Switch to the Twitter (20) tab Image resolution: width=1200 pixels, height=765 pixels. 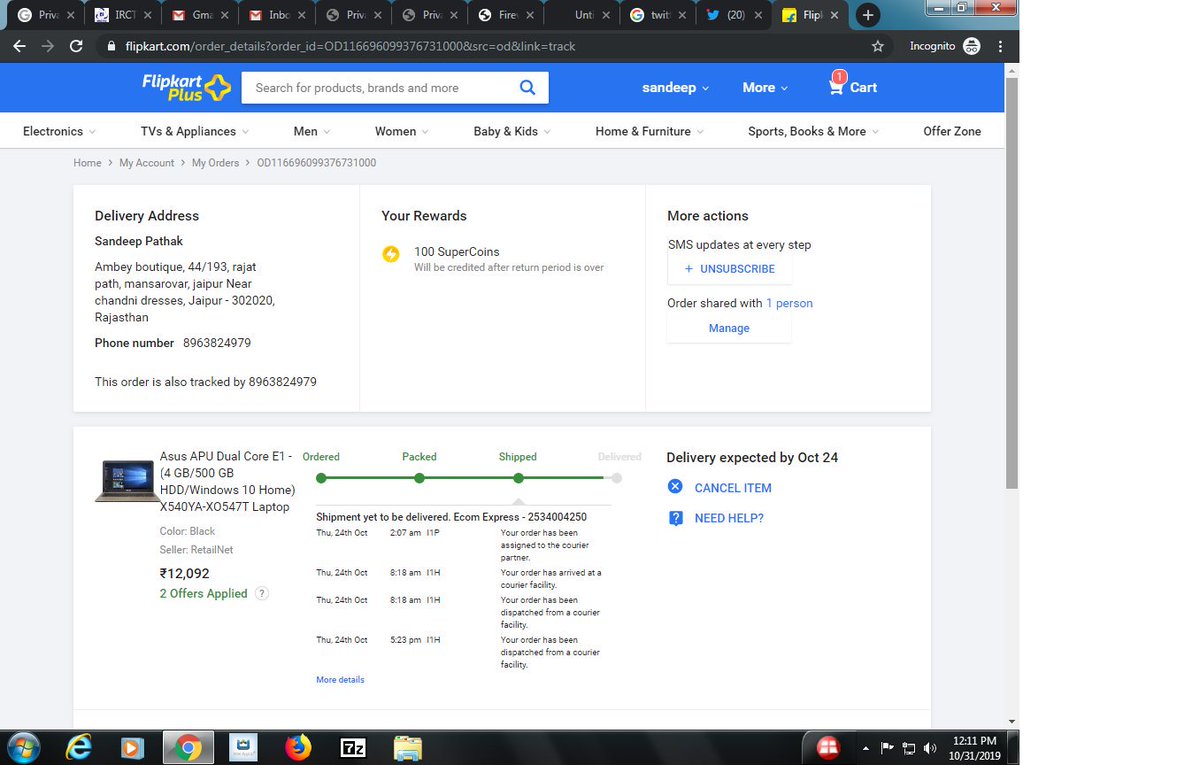point(735,16)
